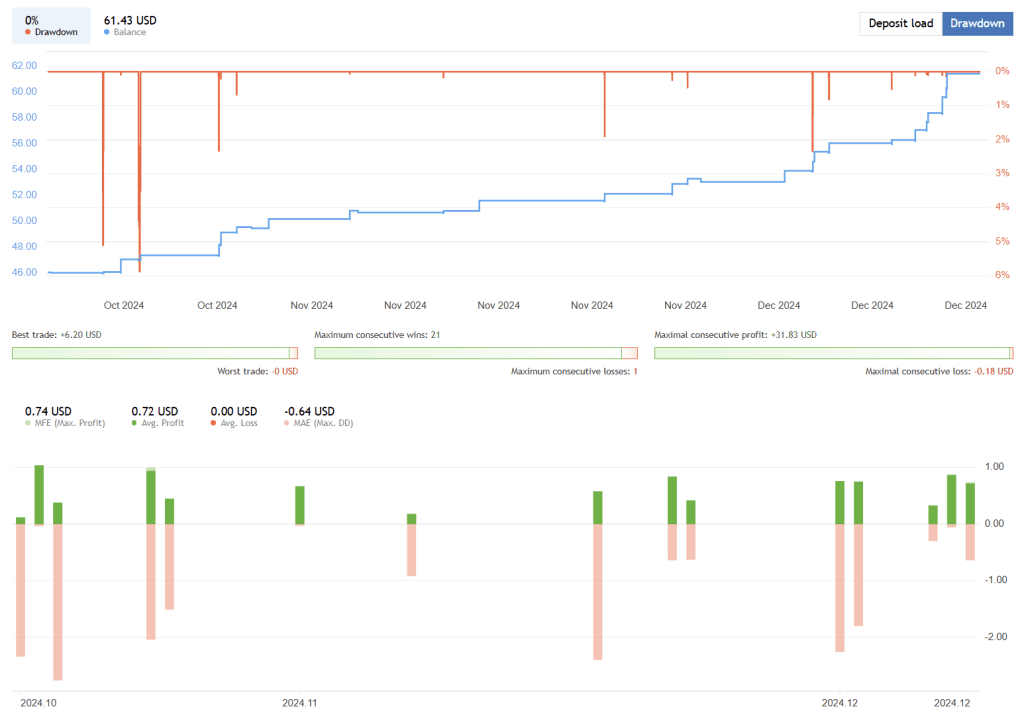Select the Oct 2024 axis label
The height and width of the screenshot is (715, 1024).
point(123,305)
